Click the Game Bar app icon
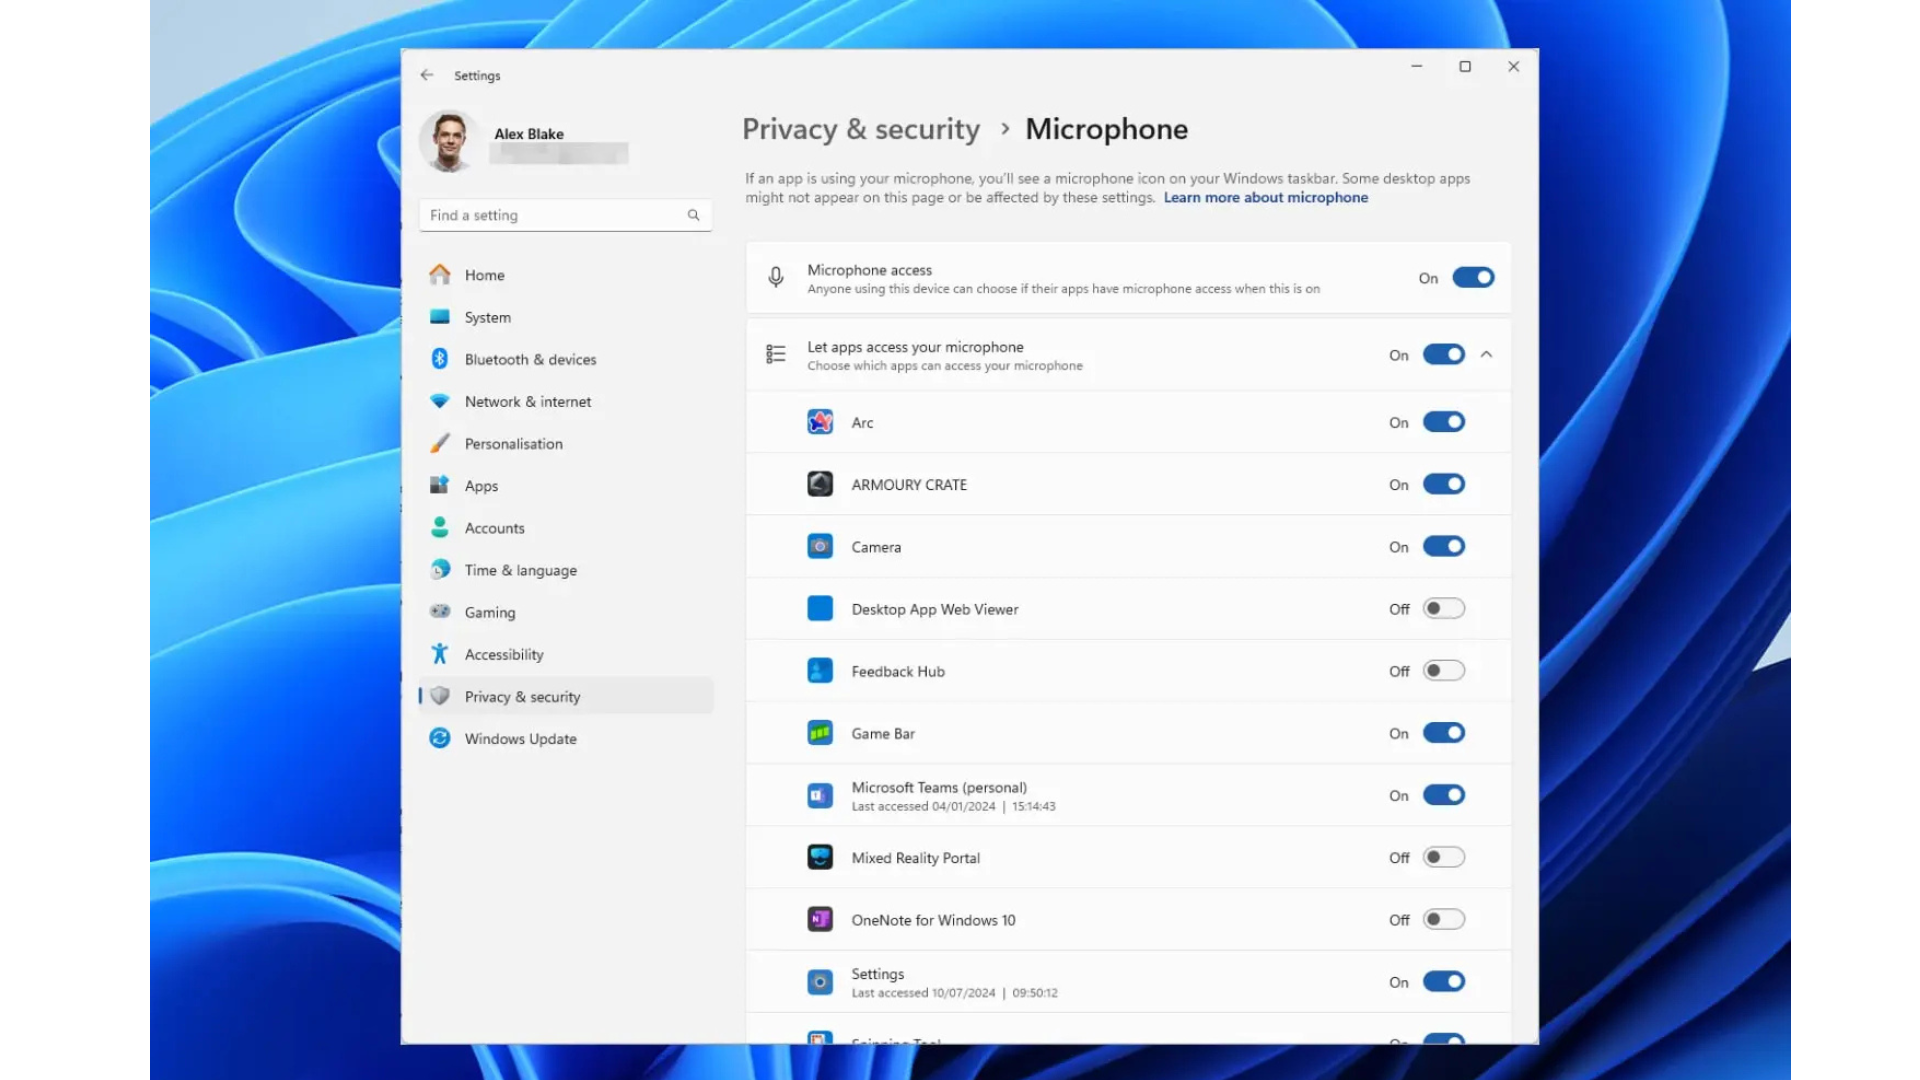Screen dimensions: 1920x1080 (x=820, y=733)
